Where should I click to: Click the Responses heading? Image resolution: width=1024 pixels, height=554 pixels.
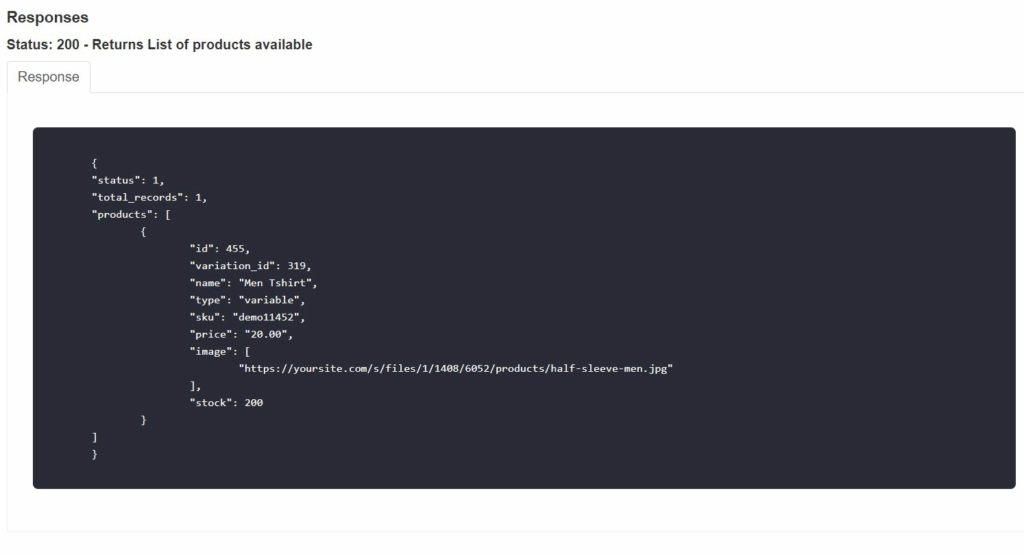click(47, 18)
